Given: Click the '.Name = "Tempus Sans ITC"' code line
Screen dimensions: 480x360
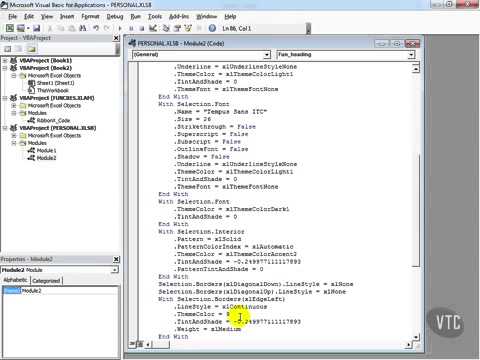Looking at the screenshot, I should (220, 112).
